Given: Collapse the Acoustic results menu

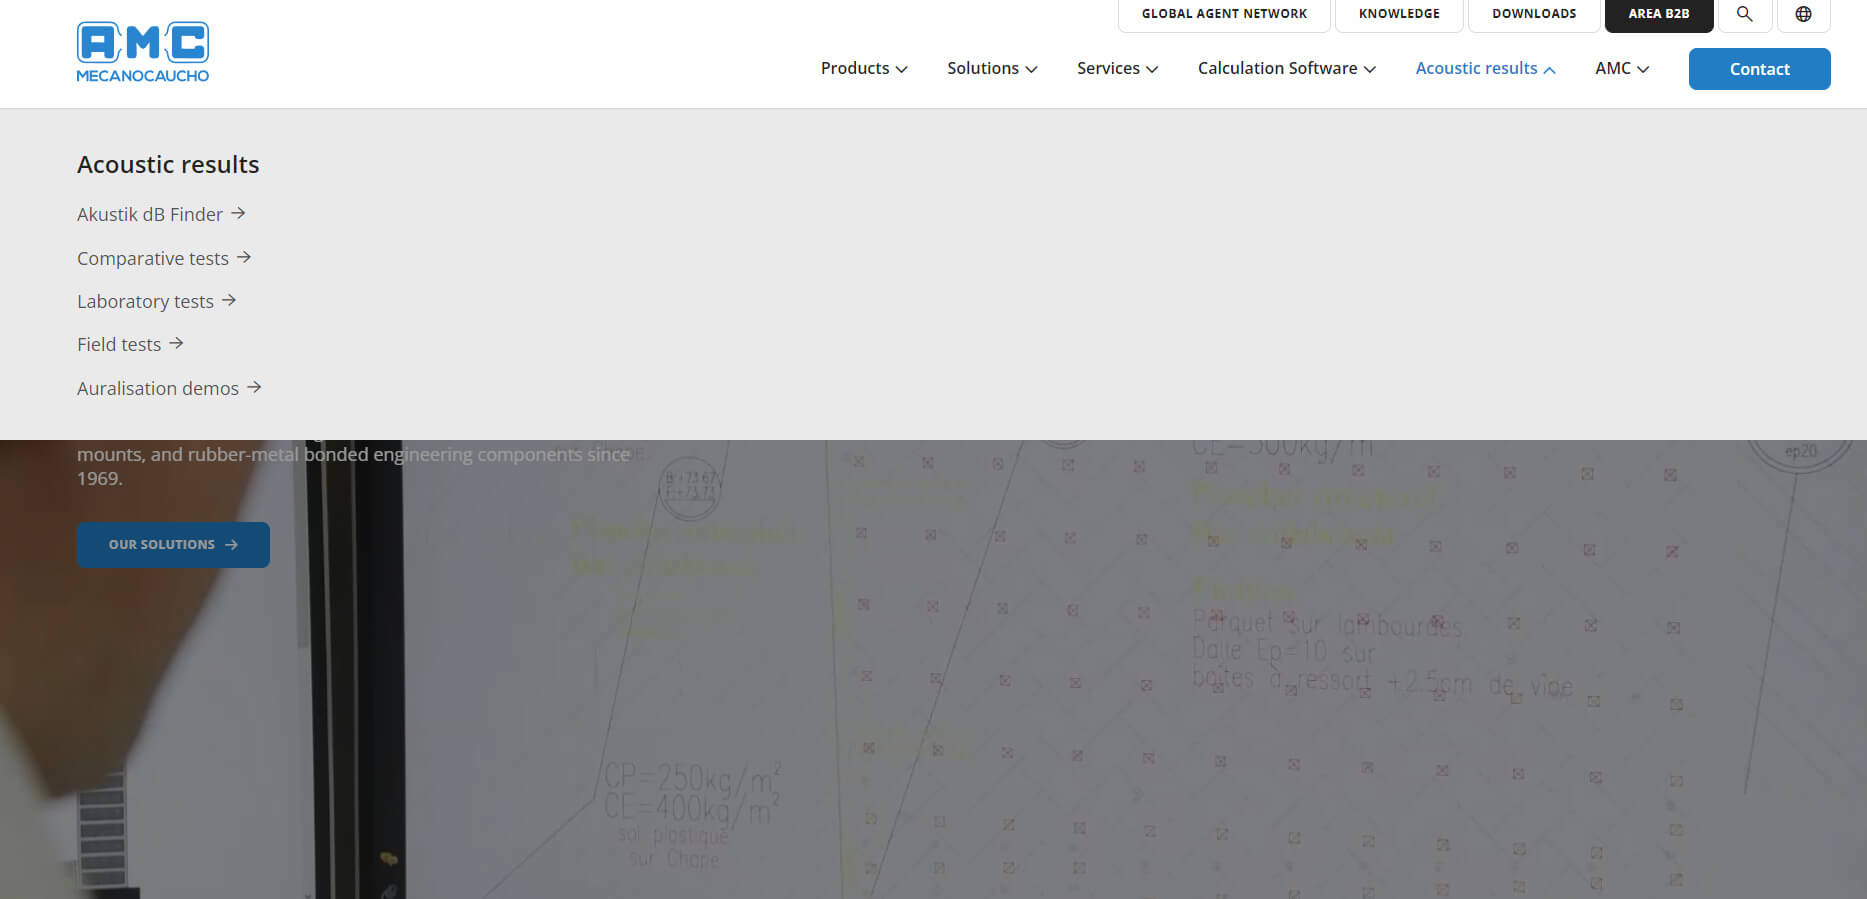Looking at the screenshot, I should pyautogui.click(x=1485, y=68).
